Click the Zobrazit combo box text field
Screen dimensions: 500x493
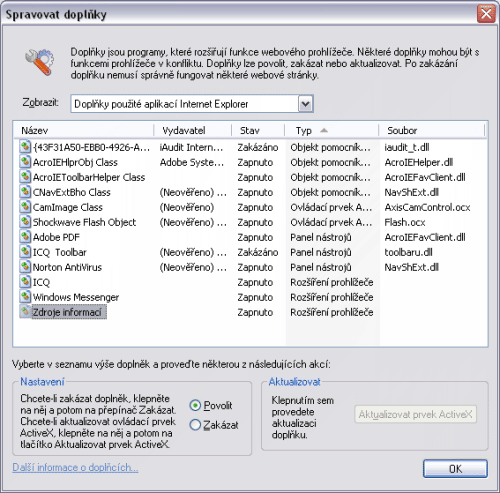(185, 104)
